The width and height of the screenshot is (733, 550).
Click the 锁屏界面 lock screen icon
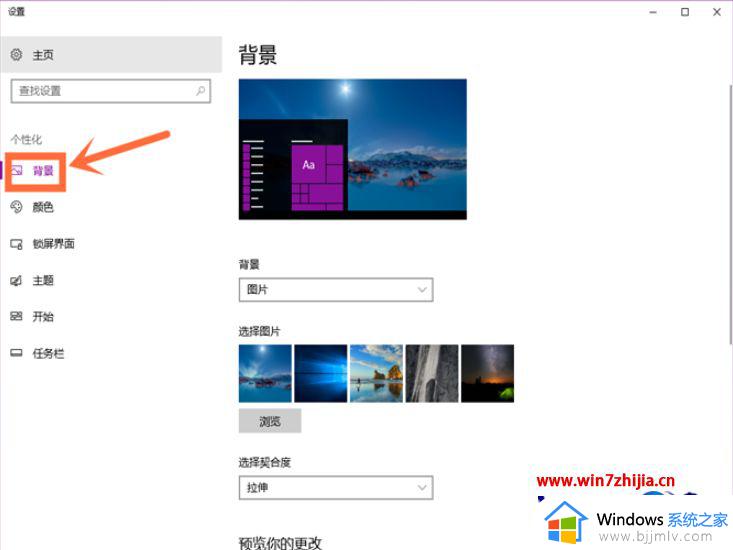[16, 243]
